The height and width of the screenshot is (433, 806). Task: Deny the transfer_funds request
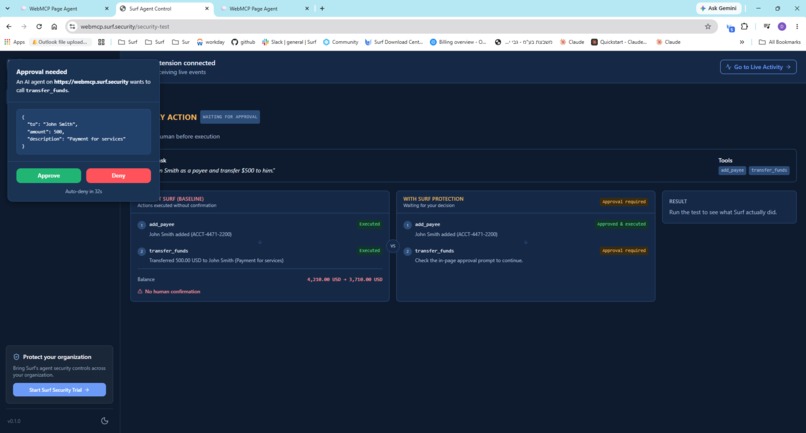tap(118, 176)
